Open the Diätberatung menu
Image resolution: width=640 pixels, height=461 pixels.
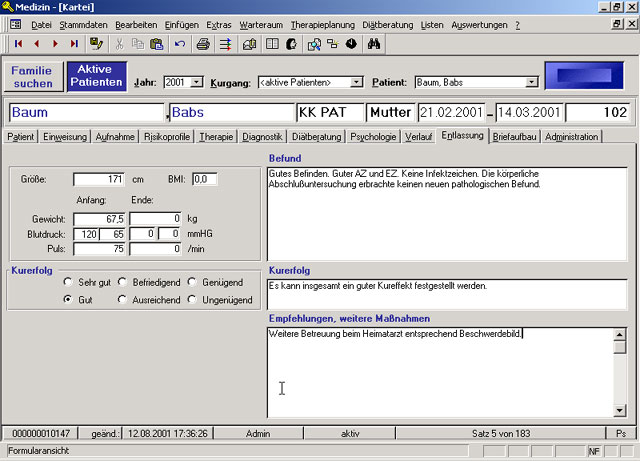point(388,25)
